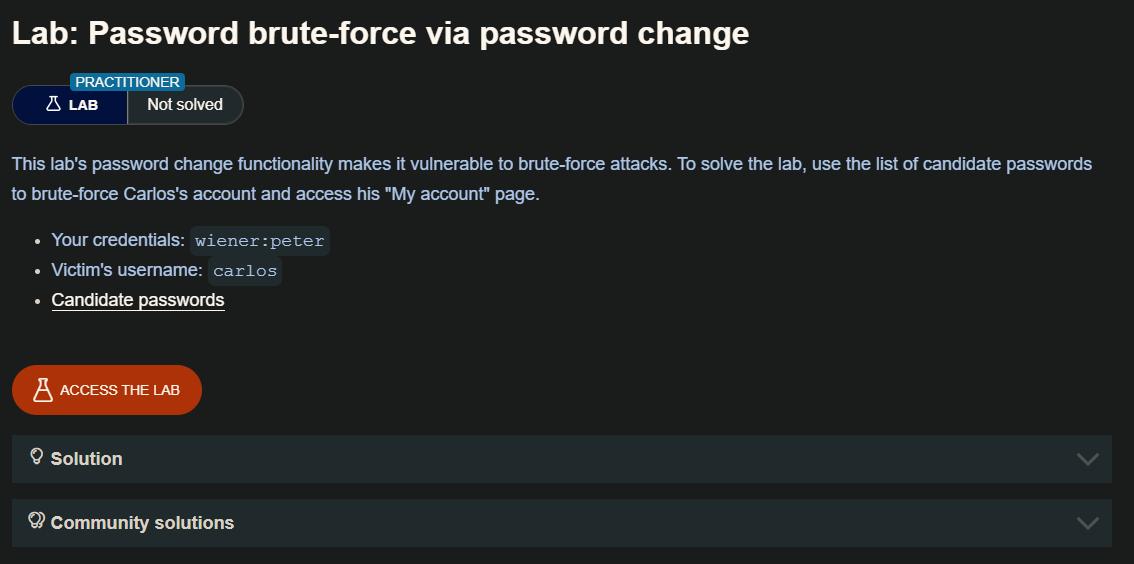This screenshot has height=564, width=1134.
Task: Open the Community solutions header text
Action: tap(142, 523)
